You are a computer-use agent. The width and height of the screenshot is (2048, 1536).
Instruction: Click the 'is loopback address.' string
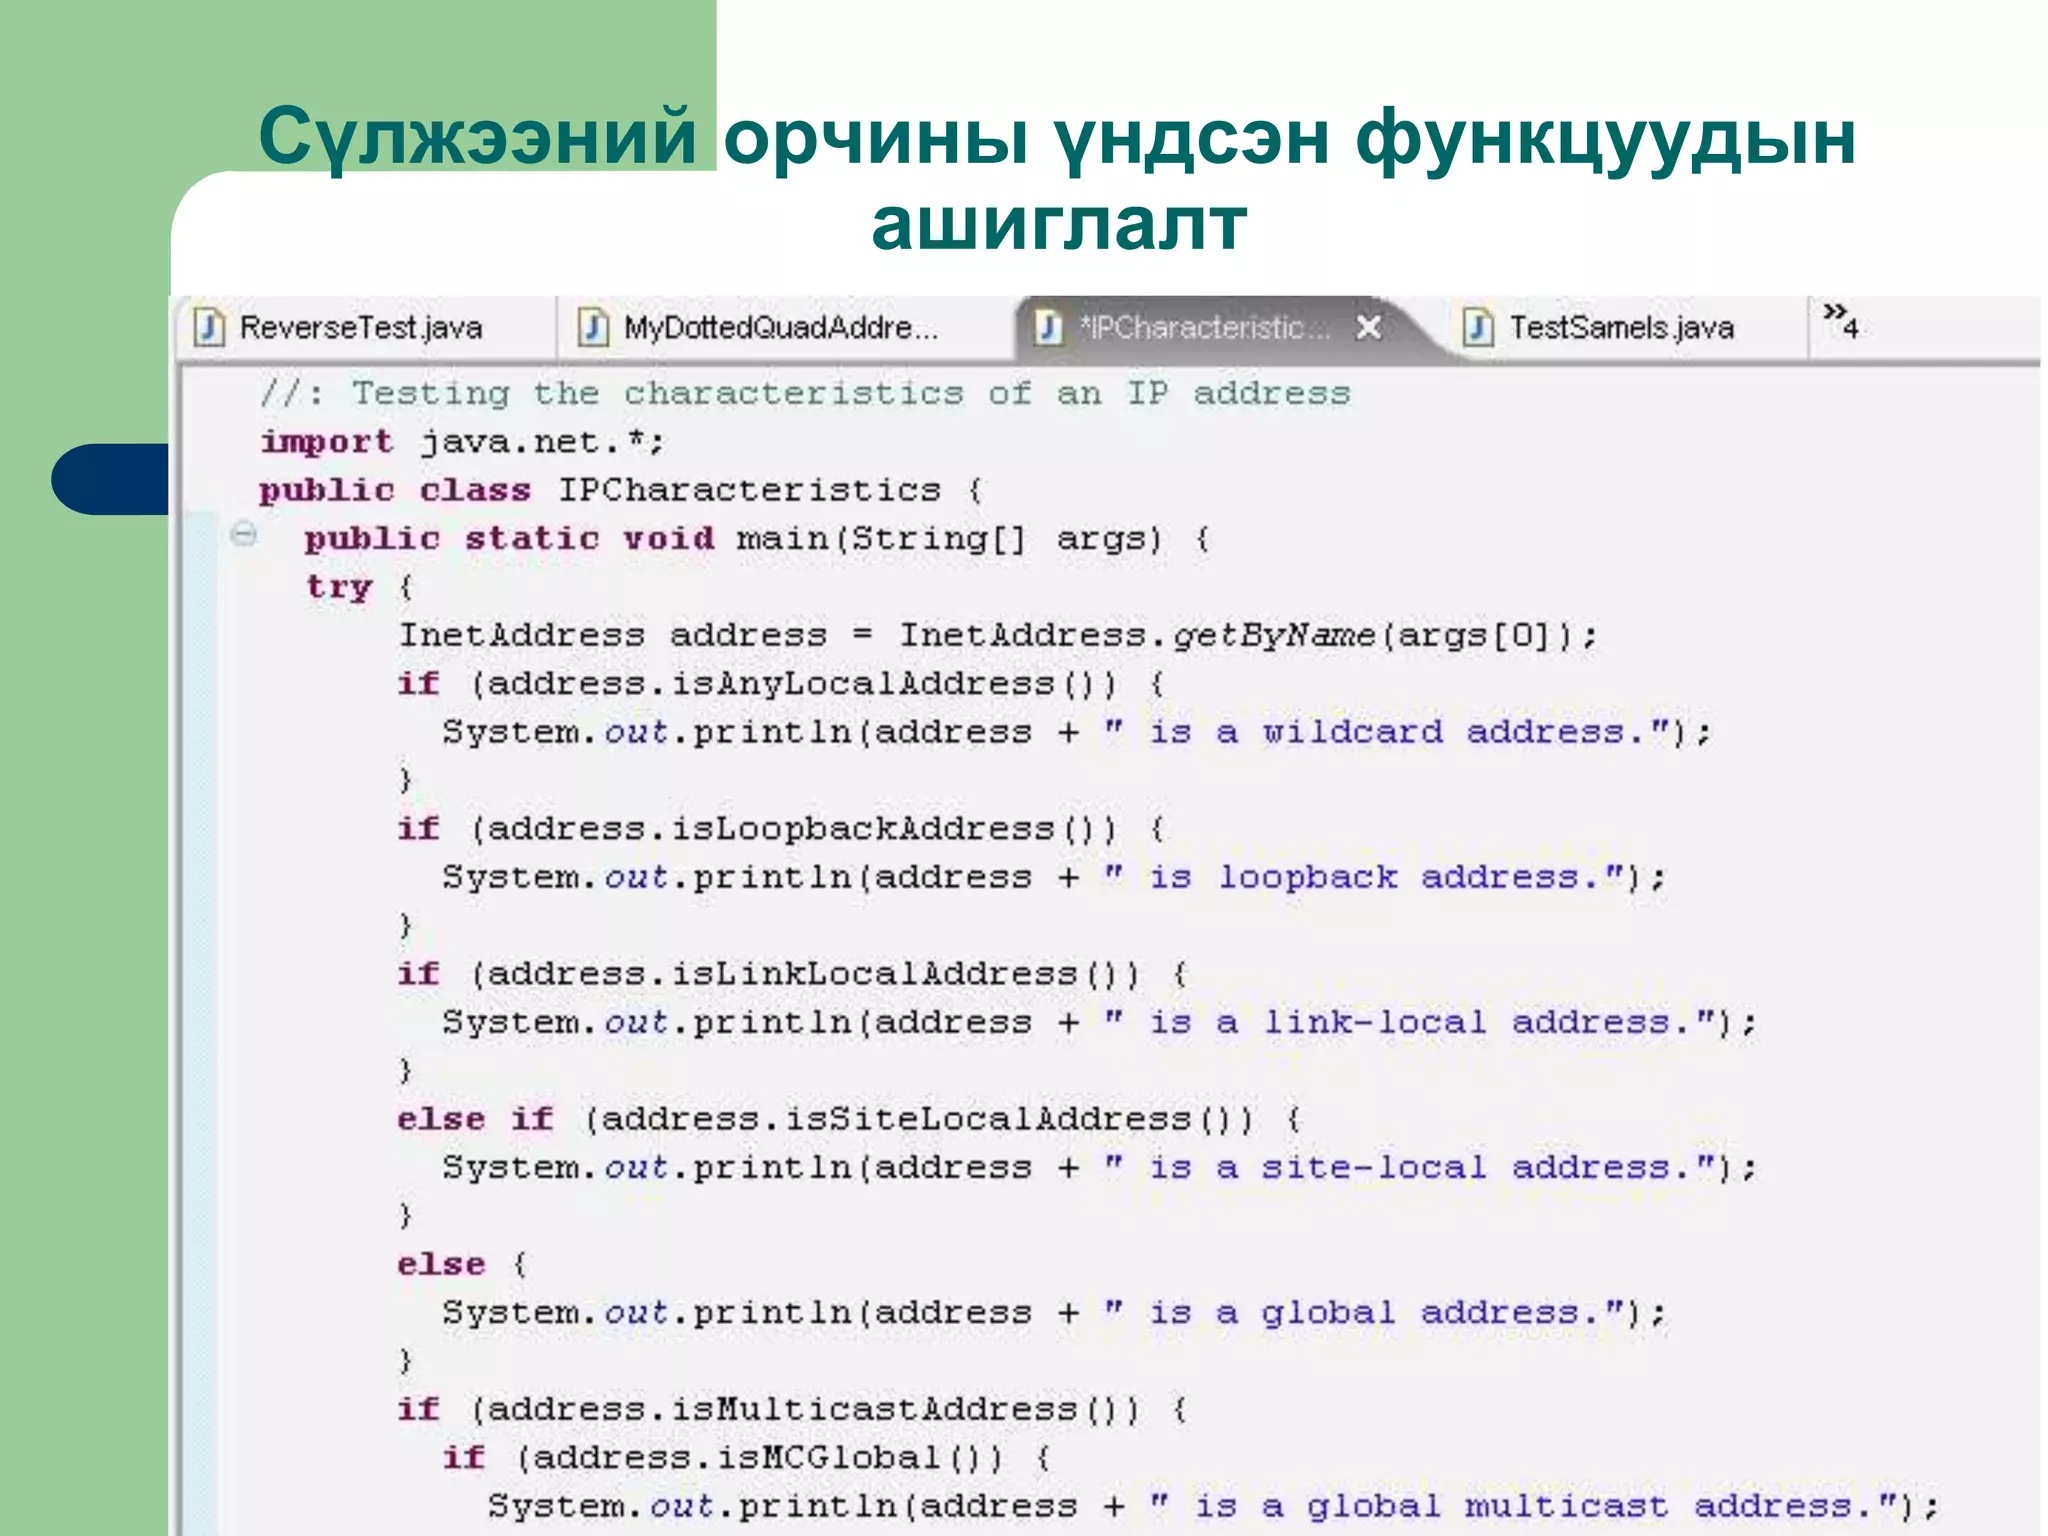[x=1365, y=877]
